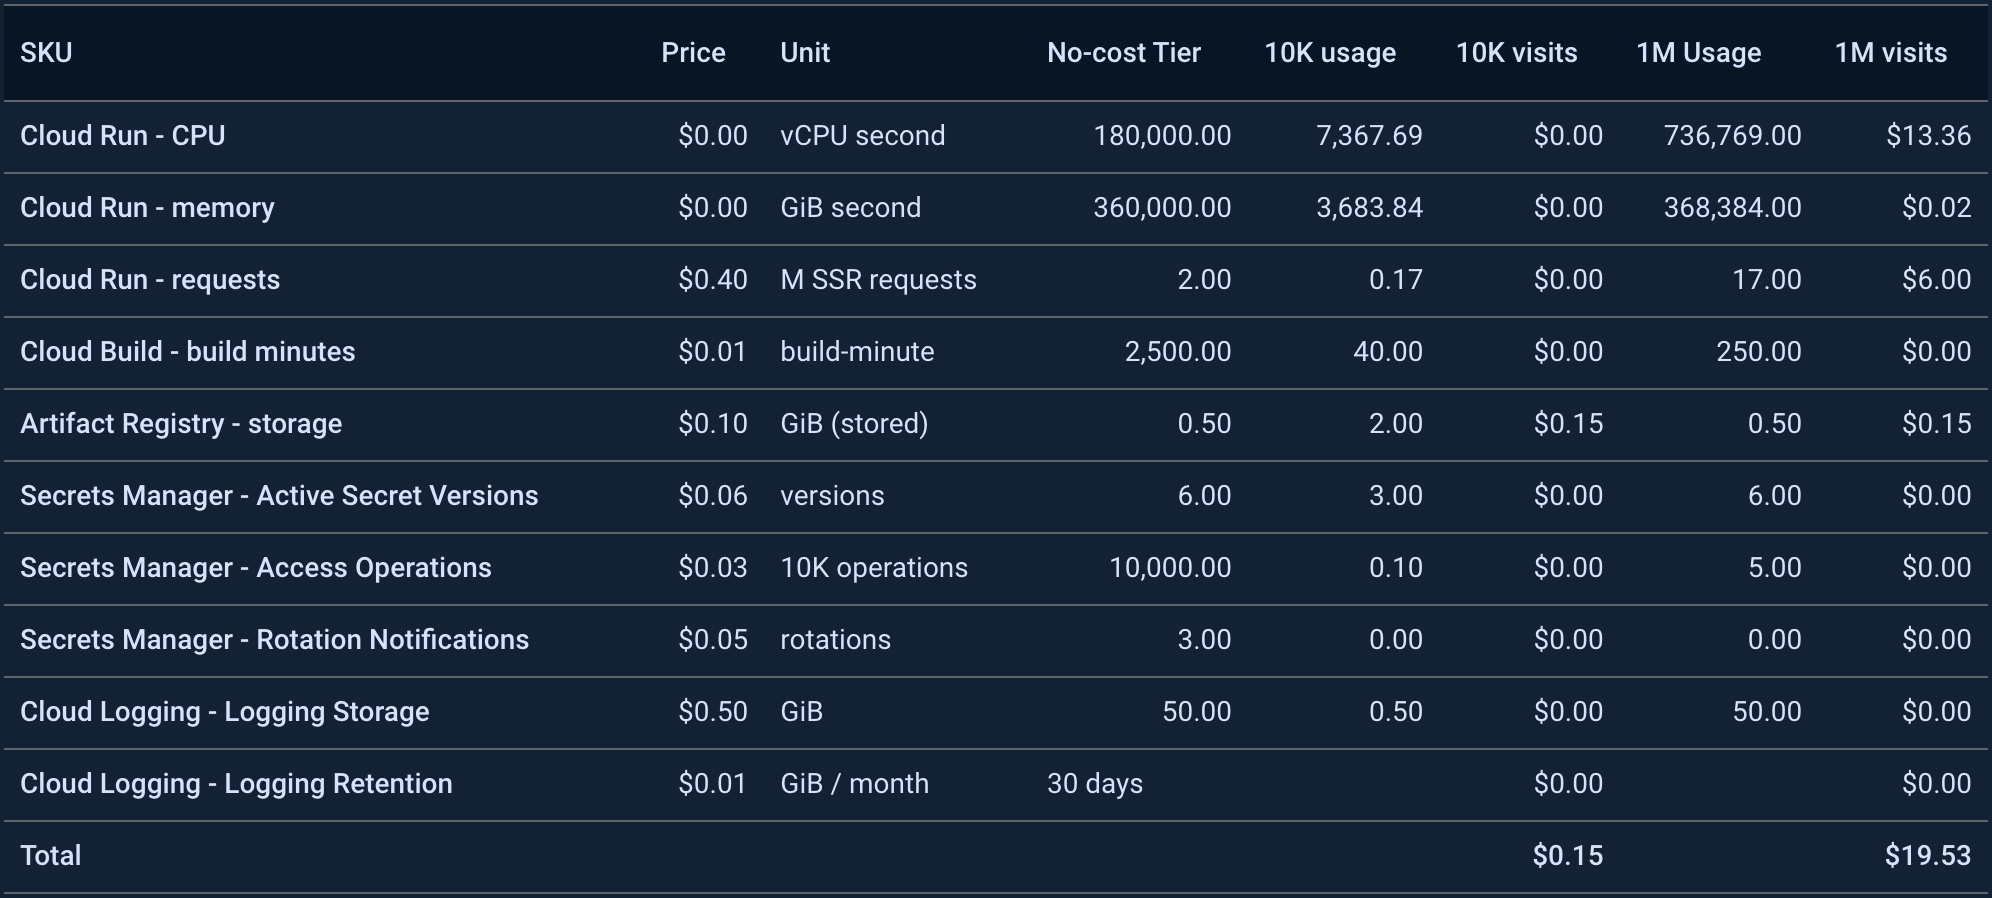Click the 7,367.69 usage value

point(1370,136)
